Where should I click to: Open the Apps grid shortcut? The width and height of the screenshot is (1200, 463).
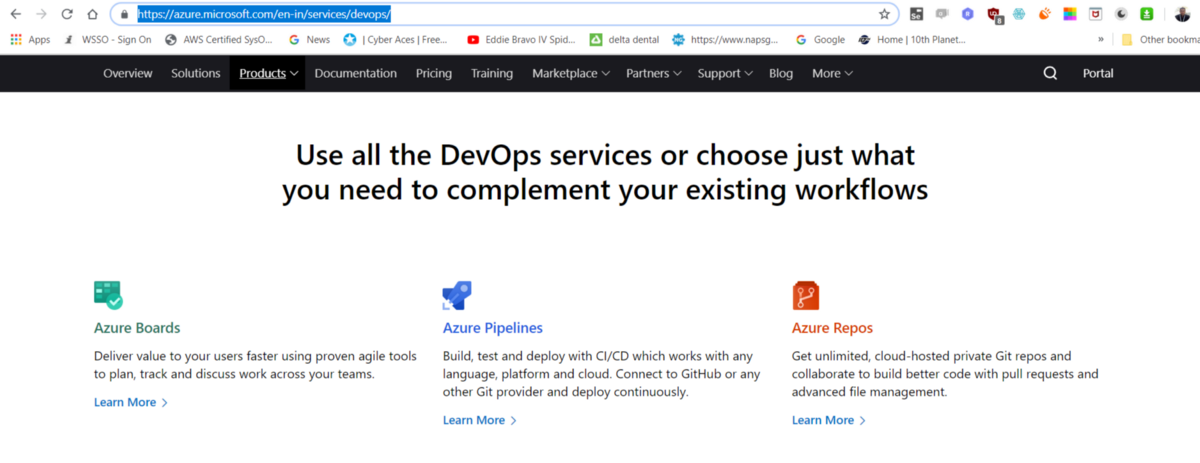coord(30,40)
